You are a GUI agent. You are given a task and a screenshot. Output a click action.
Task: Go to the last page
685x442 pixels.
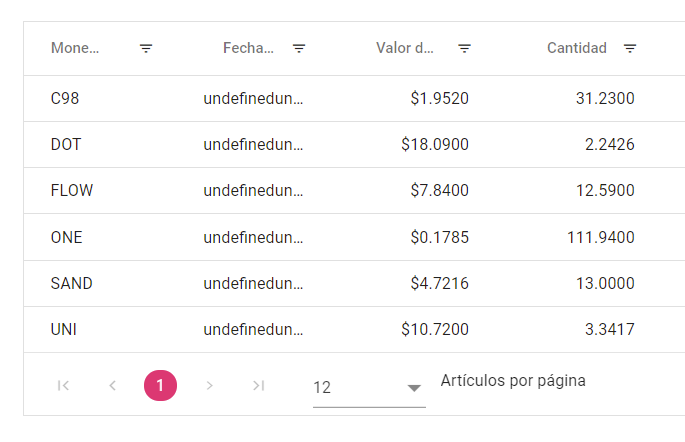[x=258, y=386]
